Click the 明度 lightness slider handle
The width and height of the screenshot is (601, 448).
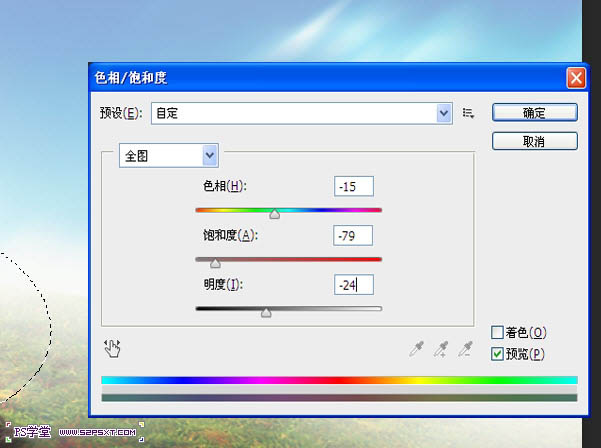click(266, 312)
